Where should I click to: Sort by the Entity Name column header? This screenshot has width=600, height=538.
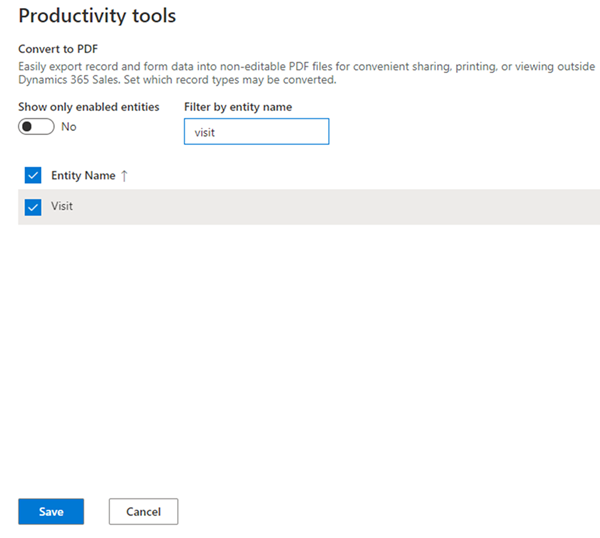click(83, 176)
